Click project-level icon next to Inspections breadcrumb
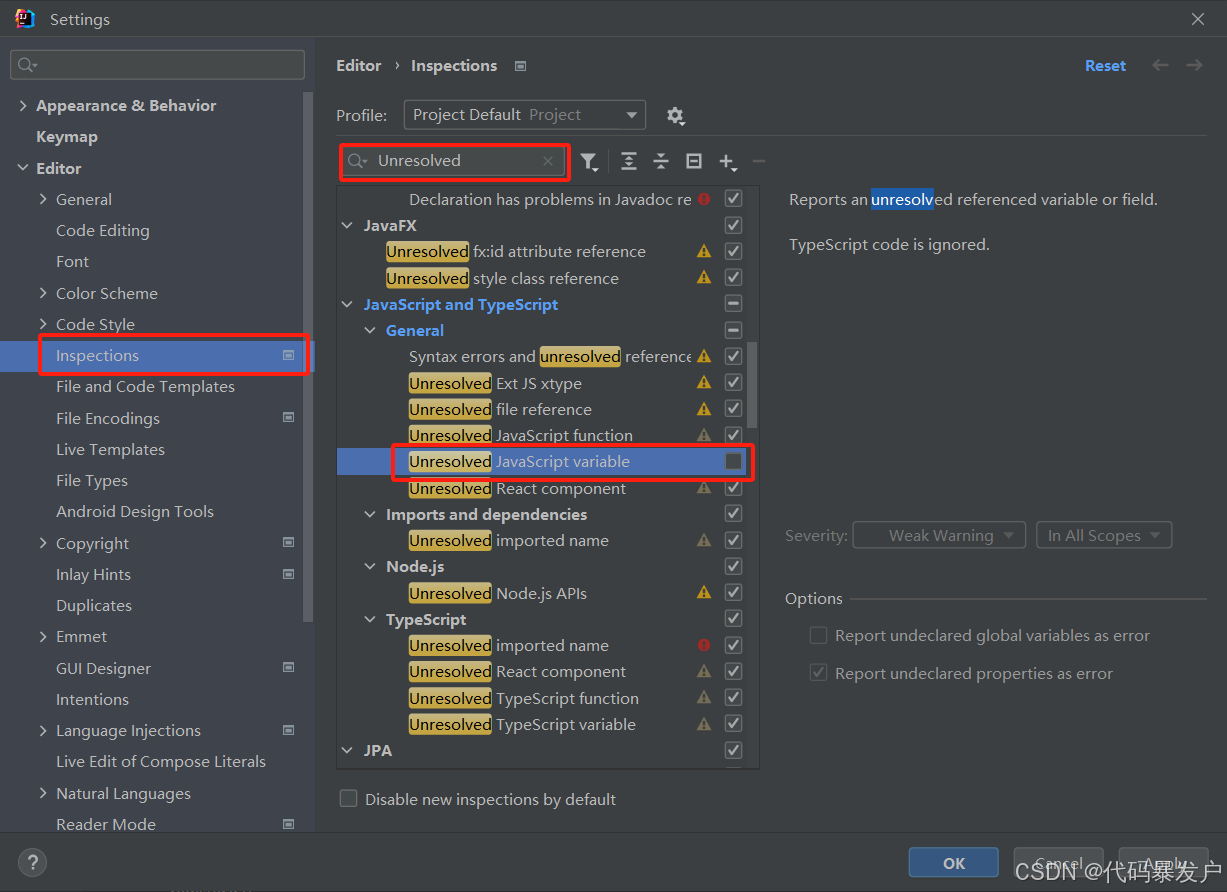Viewport: 1227px width, 892px height. pos(520,66)
